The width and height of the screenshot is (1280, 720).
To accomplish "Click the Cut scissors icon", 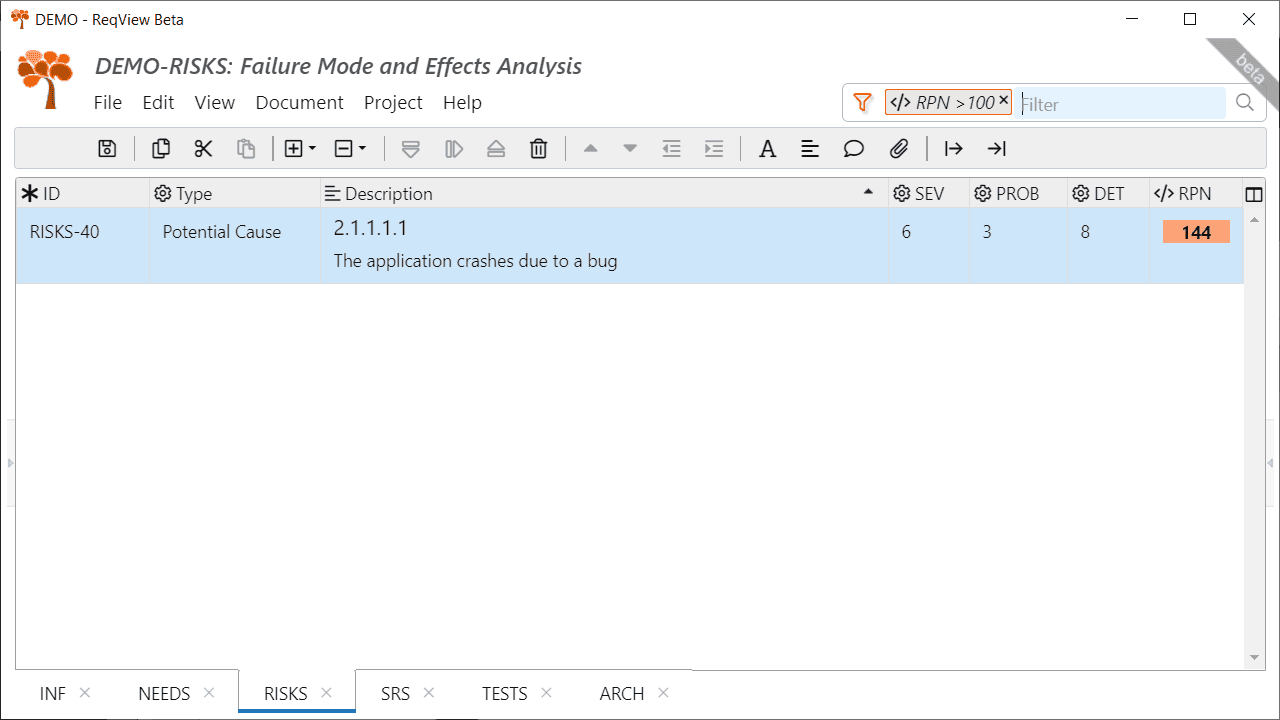I will point(204,149).
